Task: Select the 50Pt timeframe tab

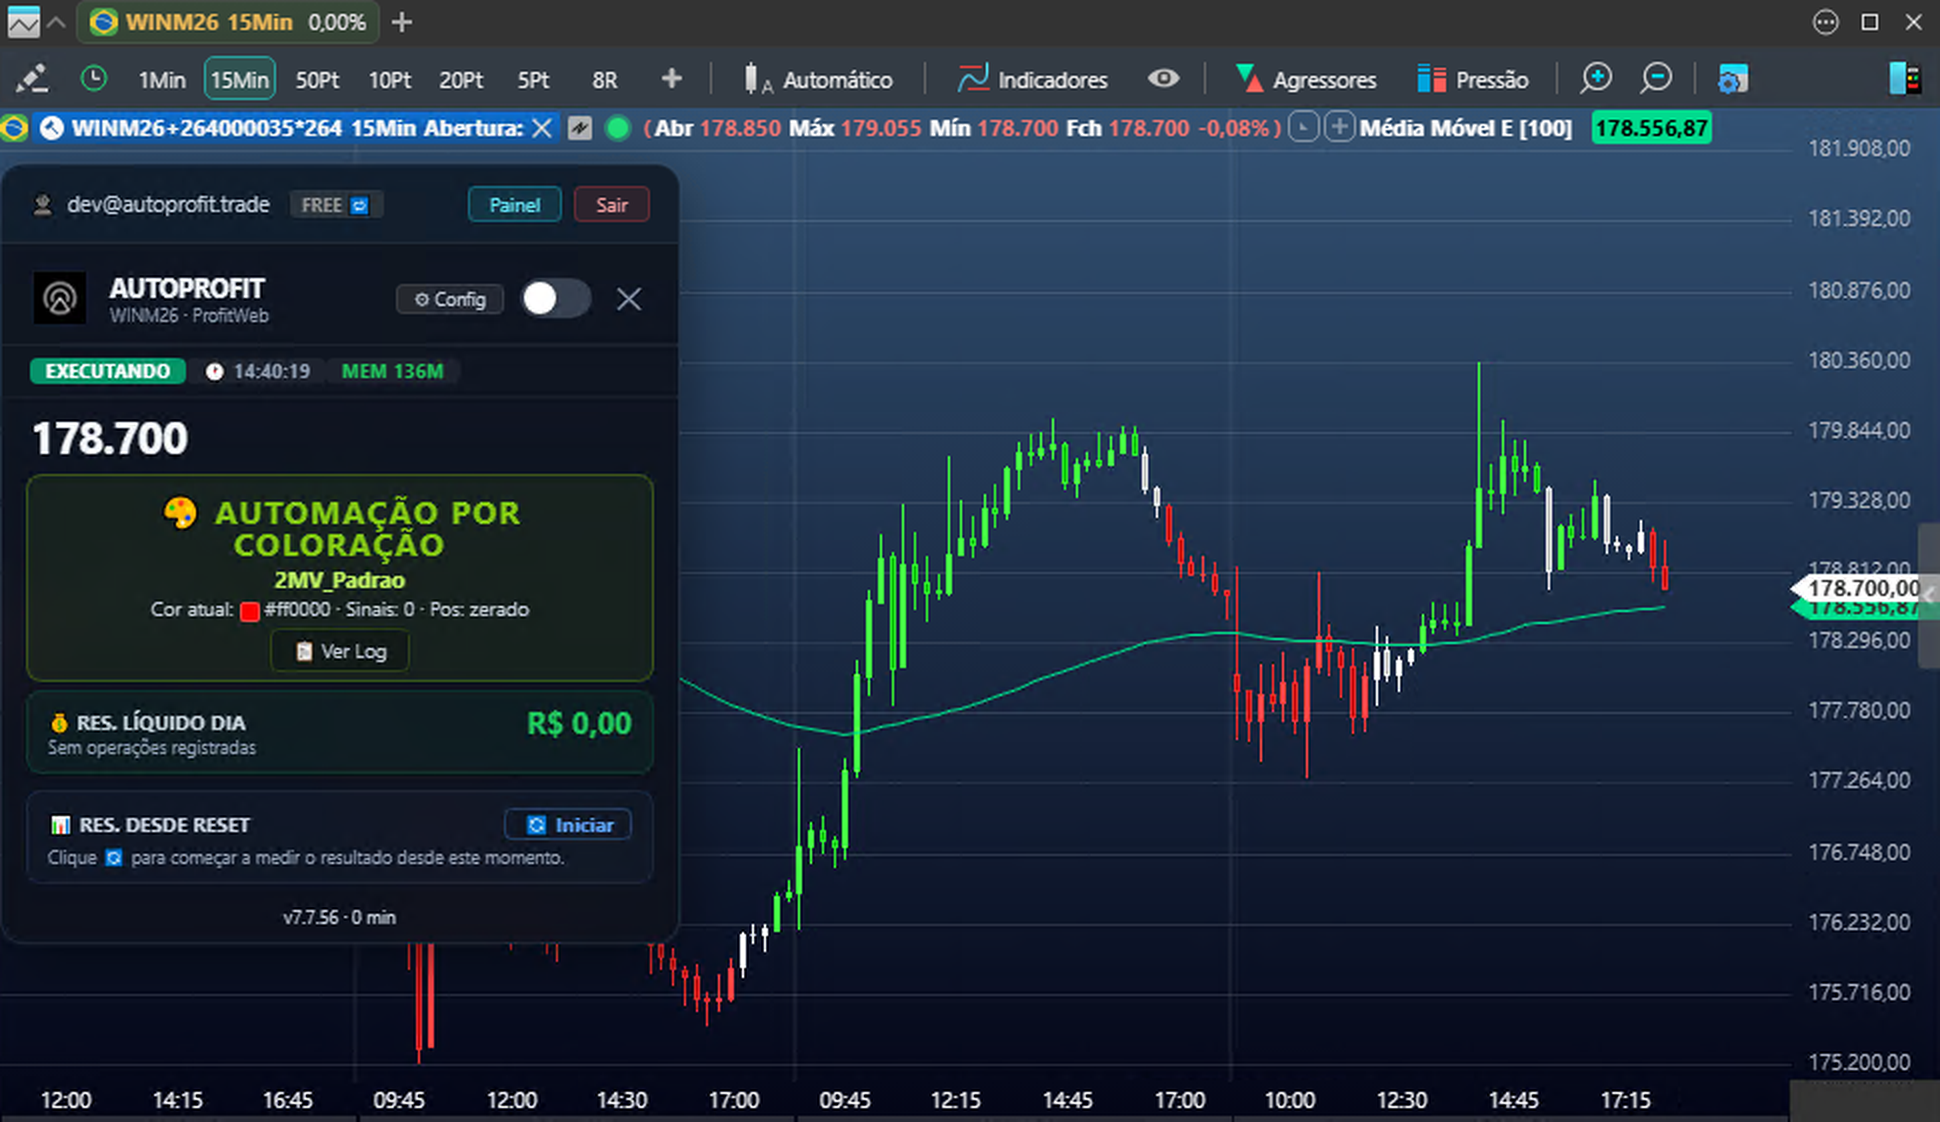Action: tap(317, 80)
